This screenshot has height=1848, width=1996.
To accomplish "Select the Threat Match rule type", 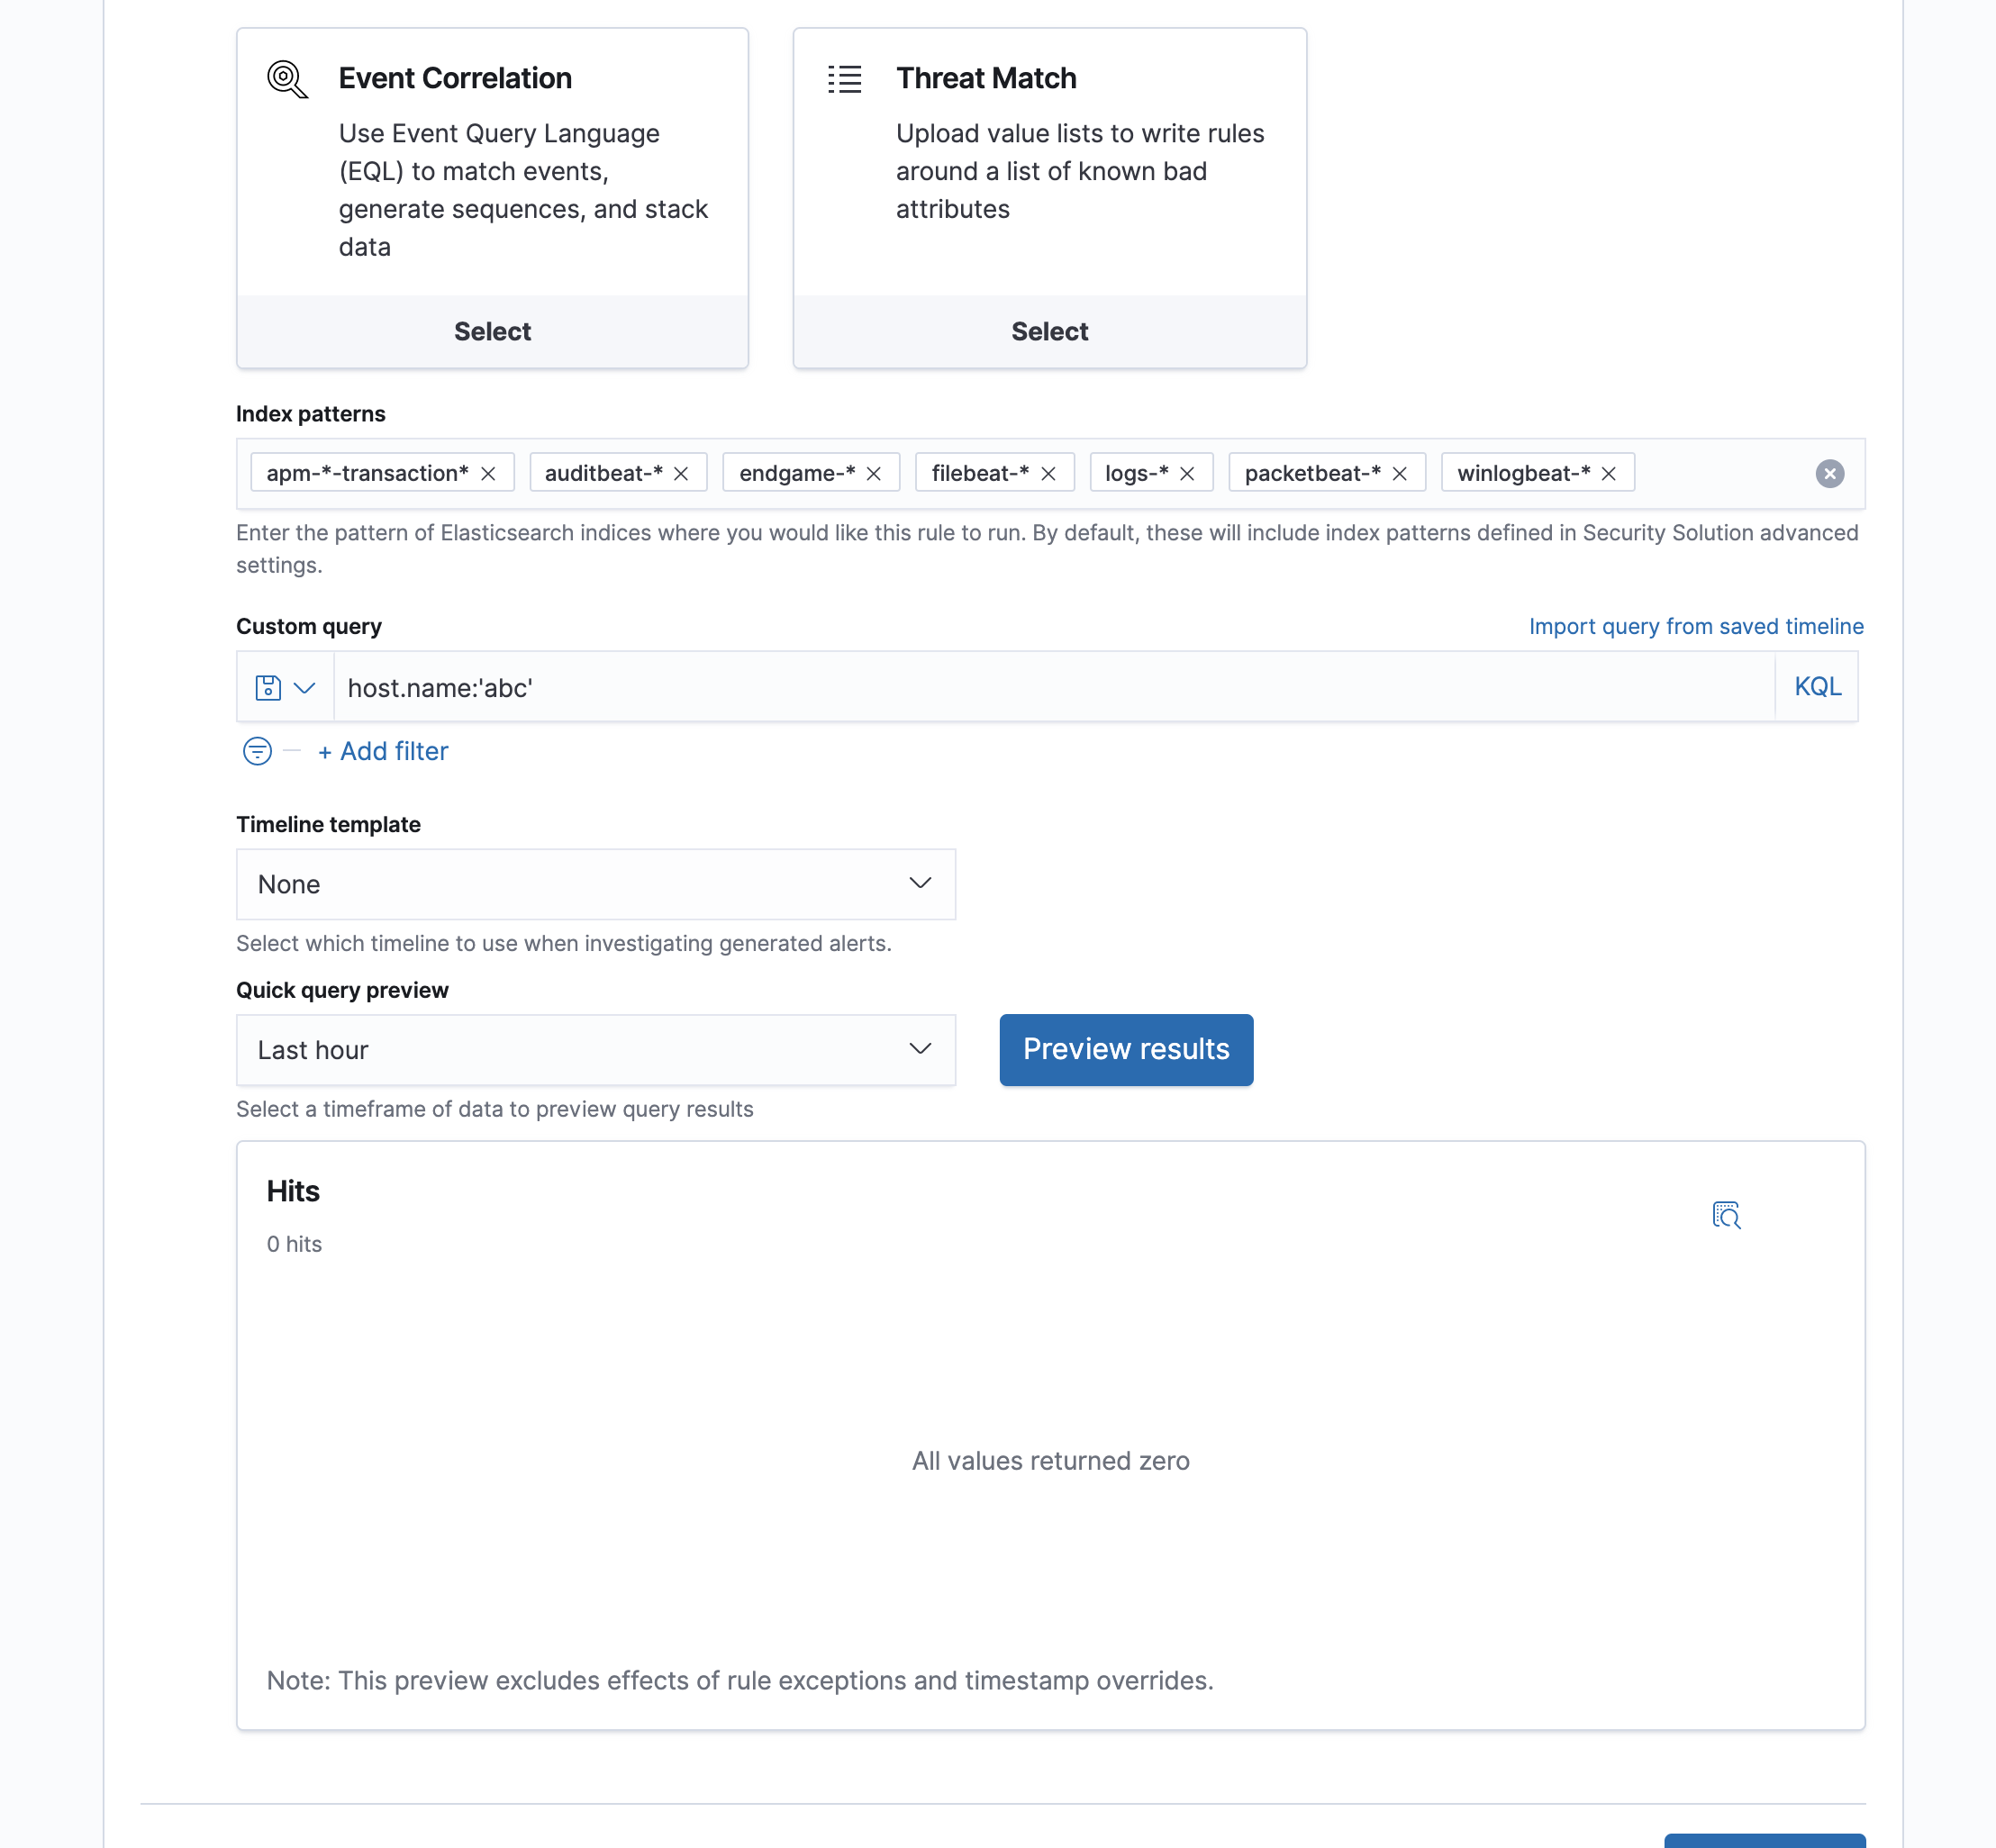I will tap(1049, 332).
